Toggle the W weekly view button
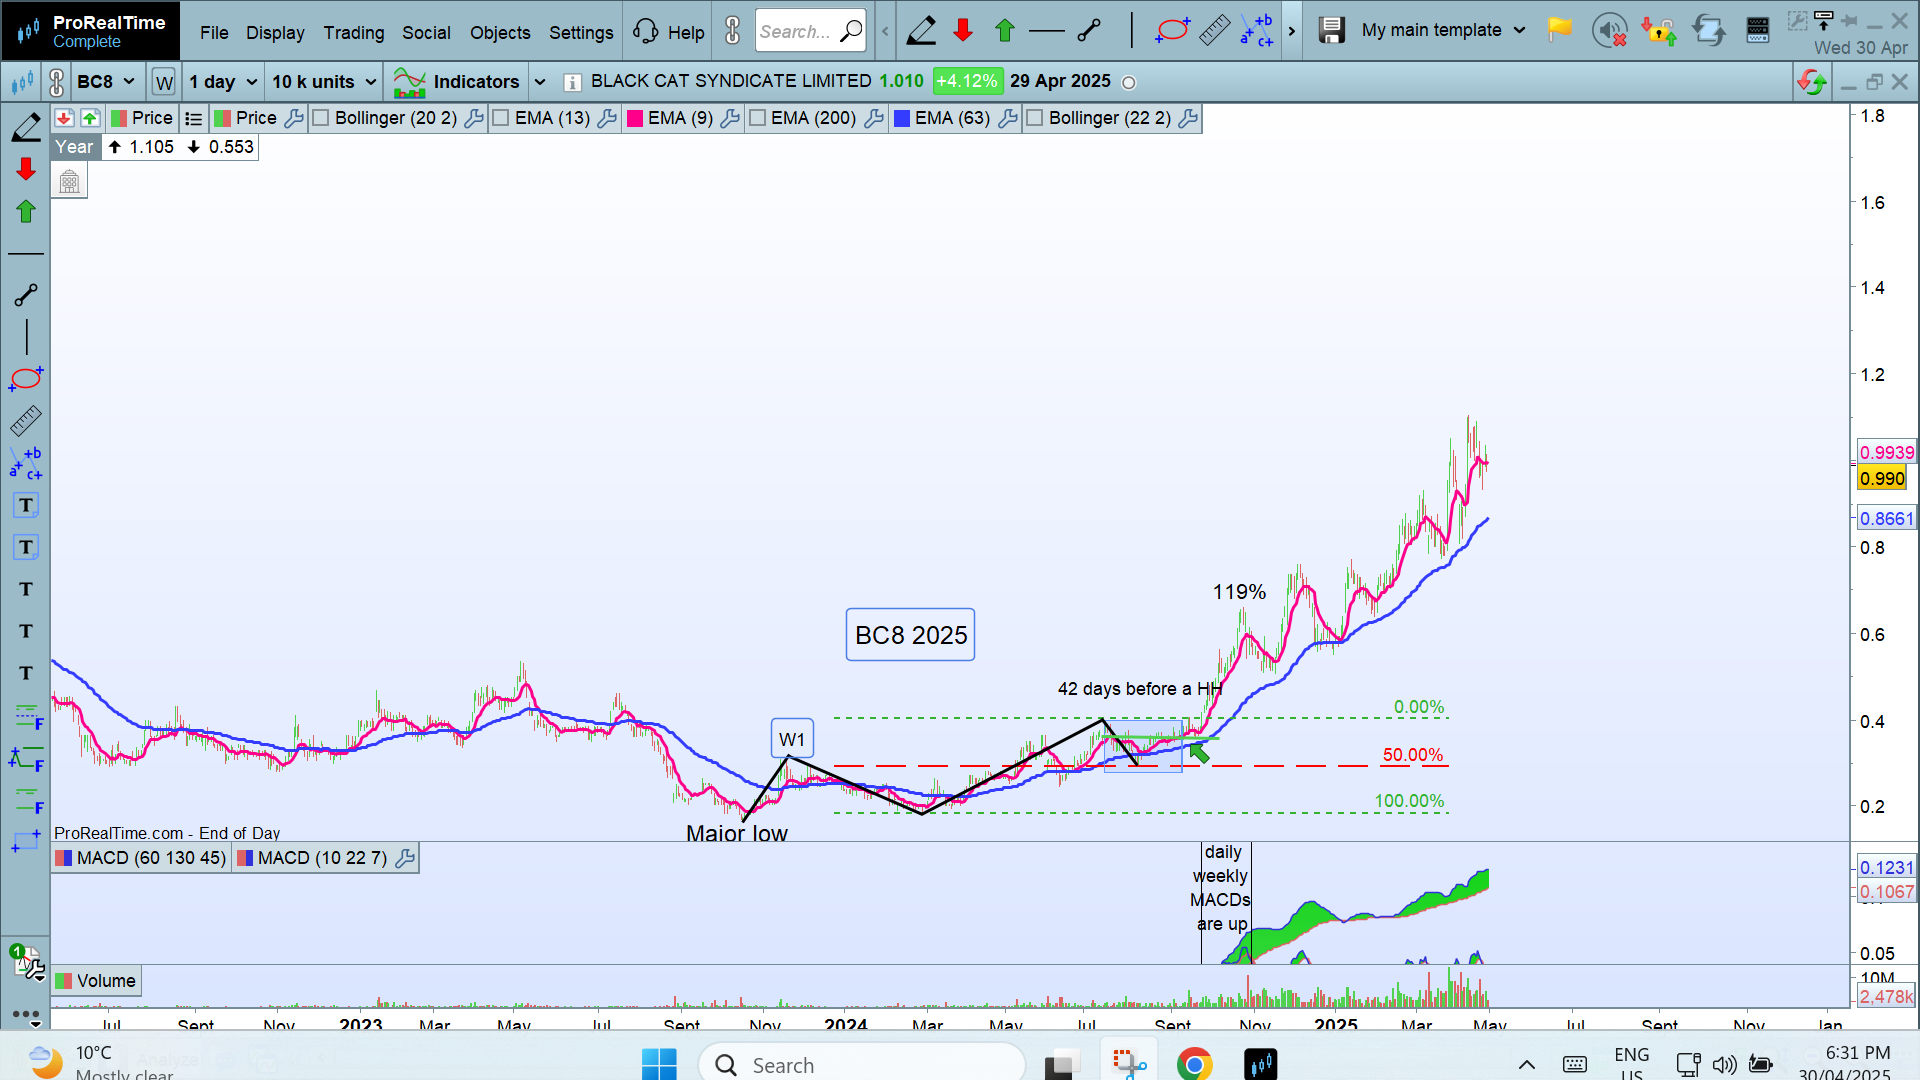1920x1080 pixels. (164, 82)
